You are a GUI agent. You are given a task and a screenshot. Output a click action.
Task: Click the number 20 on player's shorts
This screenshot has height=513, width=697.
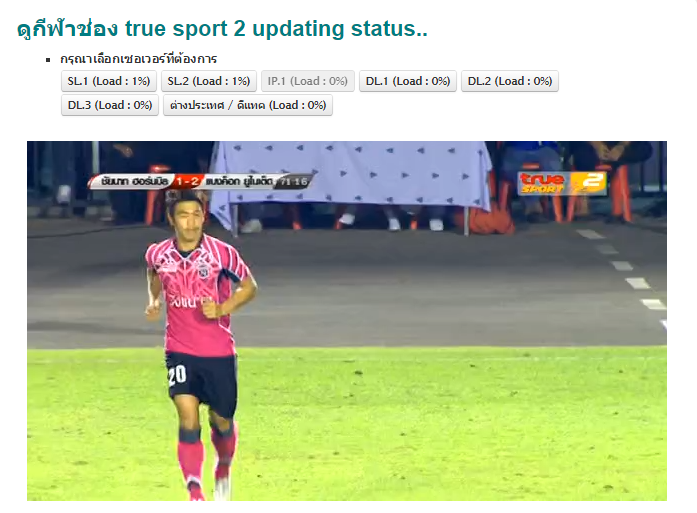click(177, 375)
